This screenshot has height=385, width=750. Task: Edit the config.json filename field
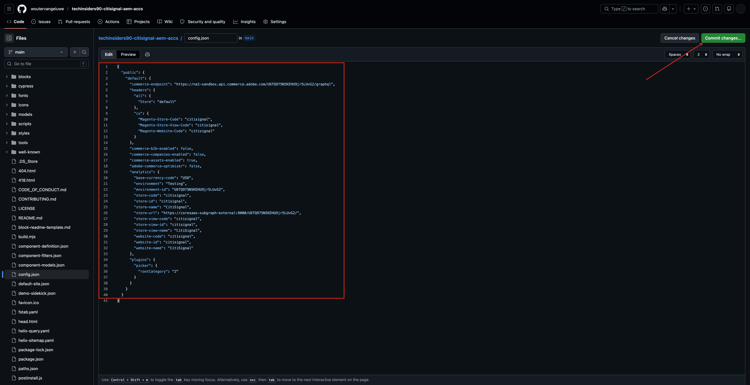(211, 38)
